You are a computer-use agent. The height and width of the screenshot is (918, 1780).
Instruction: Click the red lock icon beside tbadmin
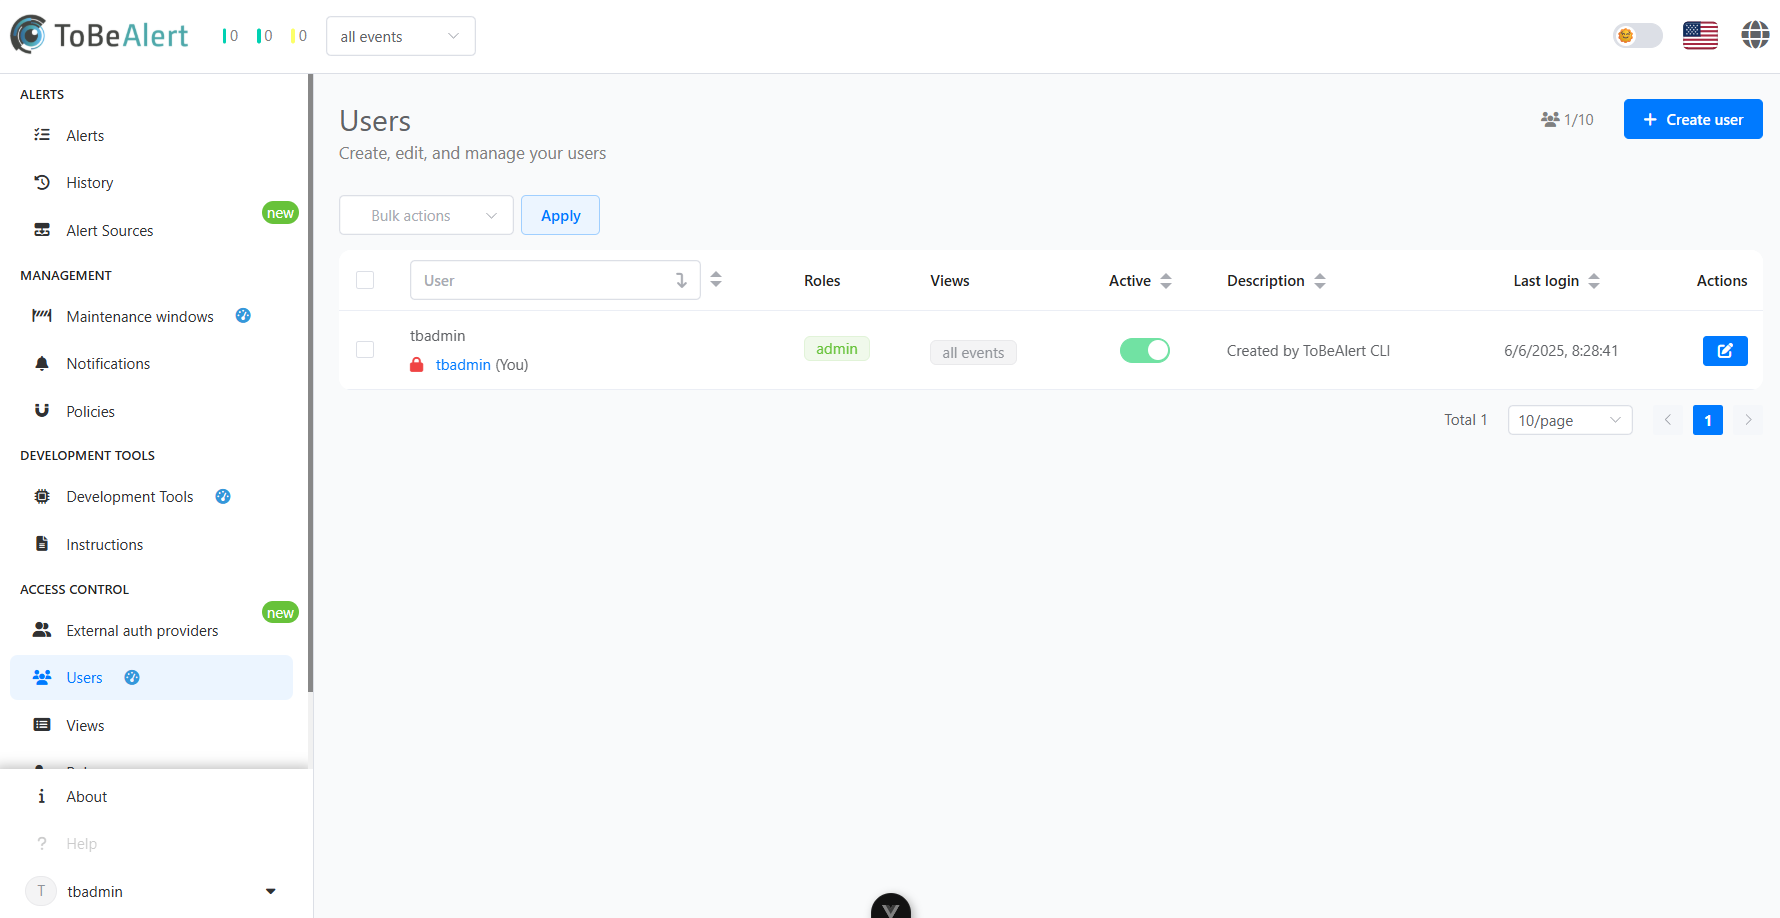(417, 365)
